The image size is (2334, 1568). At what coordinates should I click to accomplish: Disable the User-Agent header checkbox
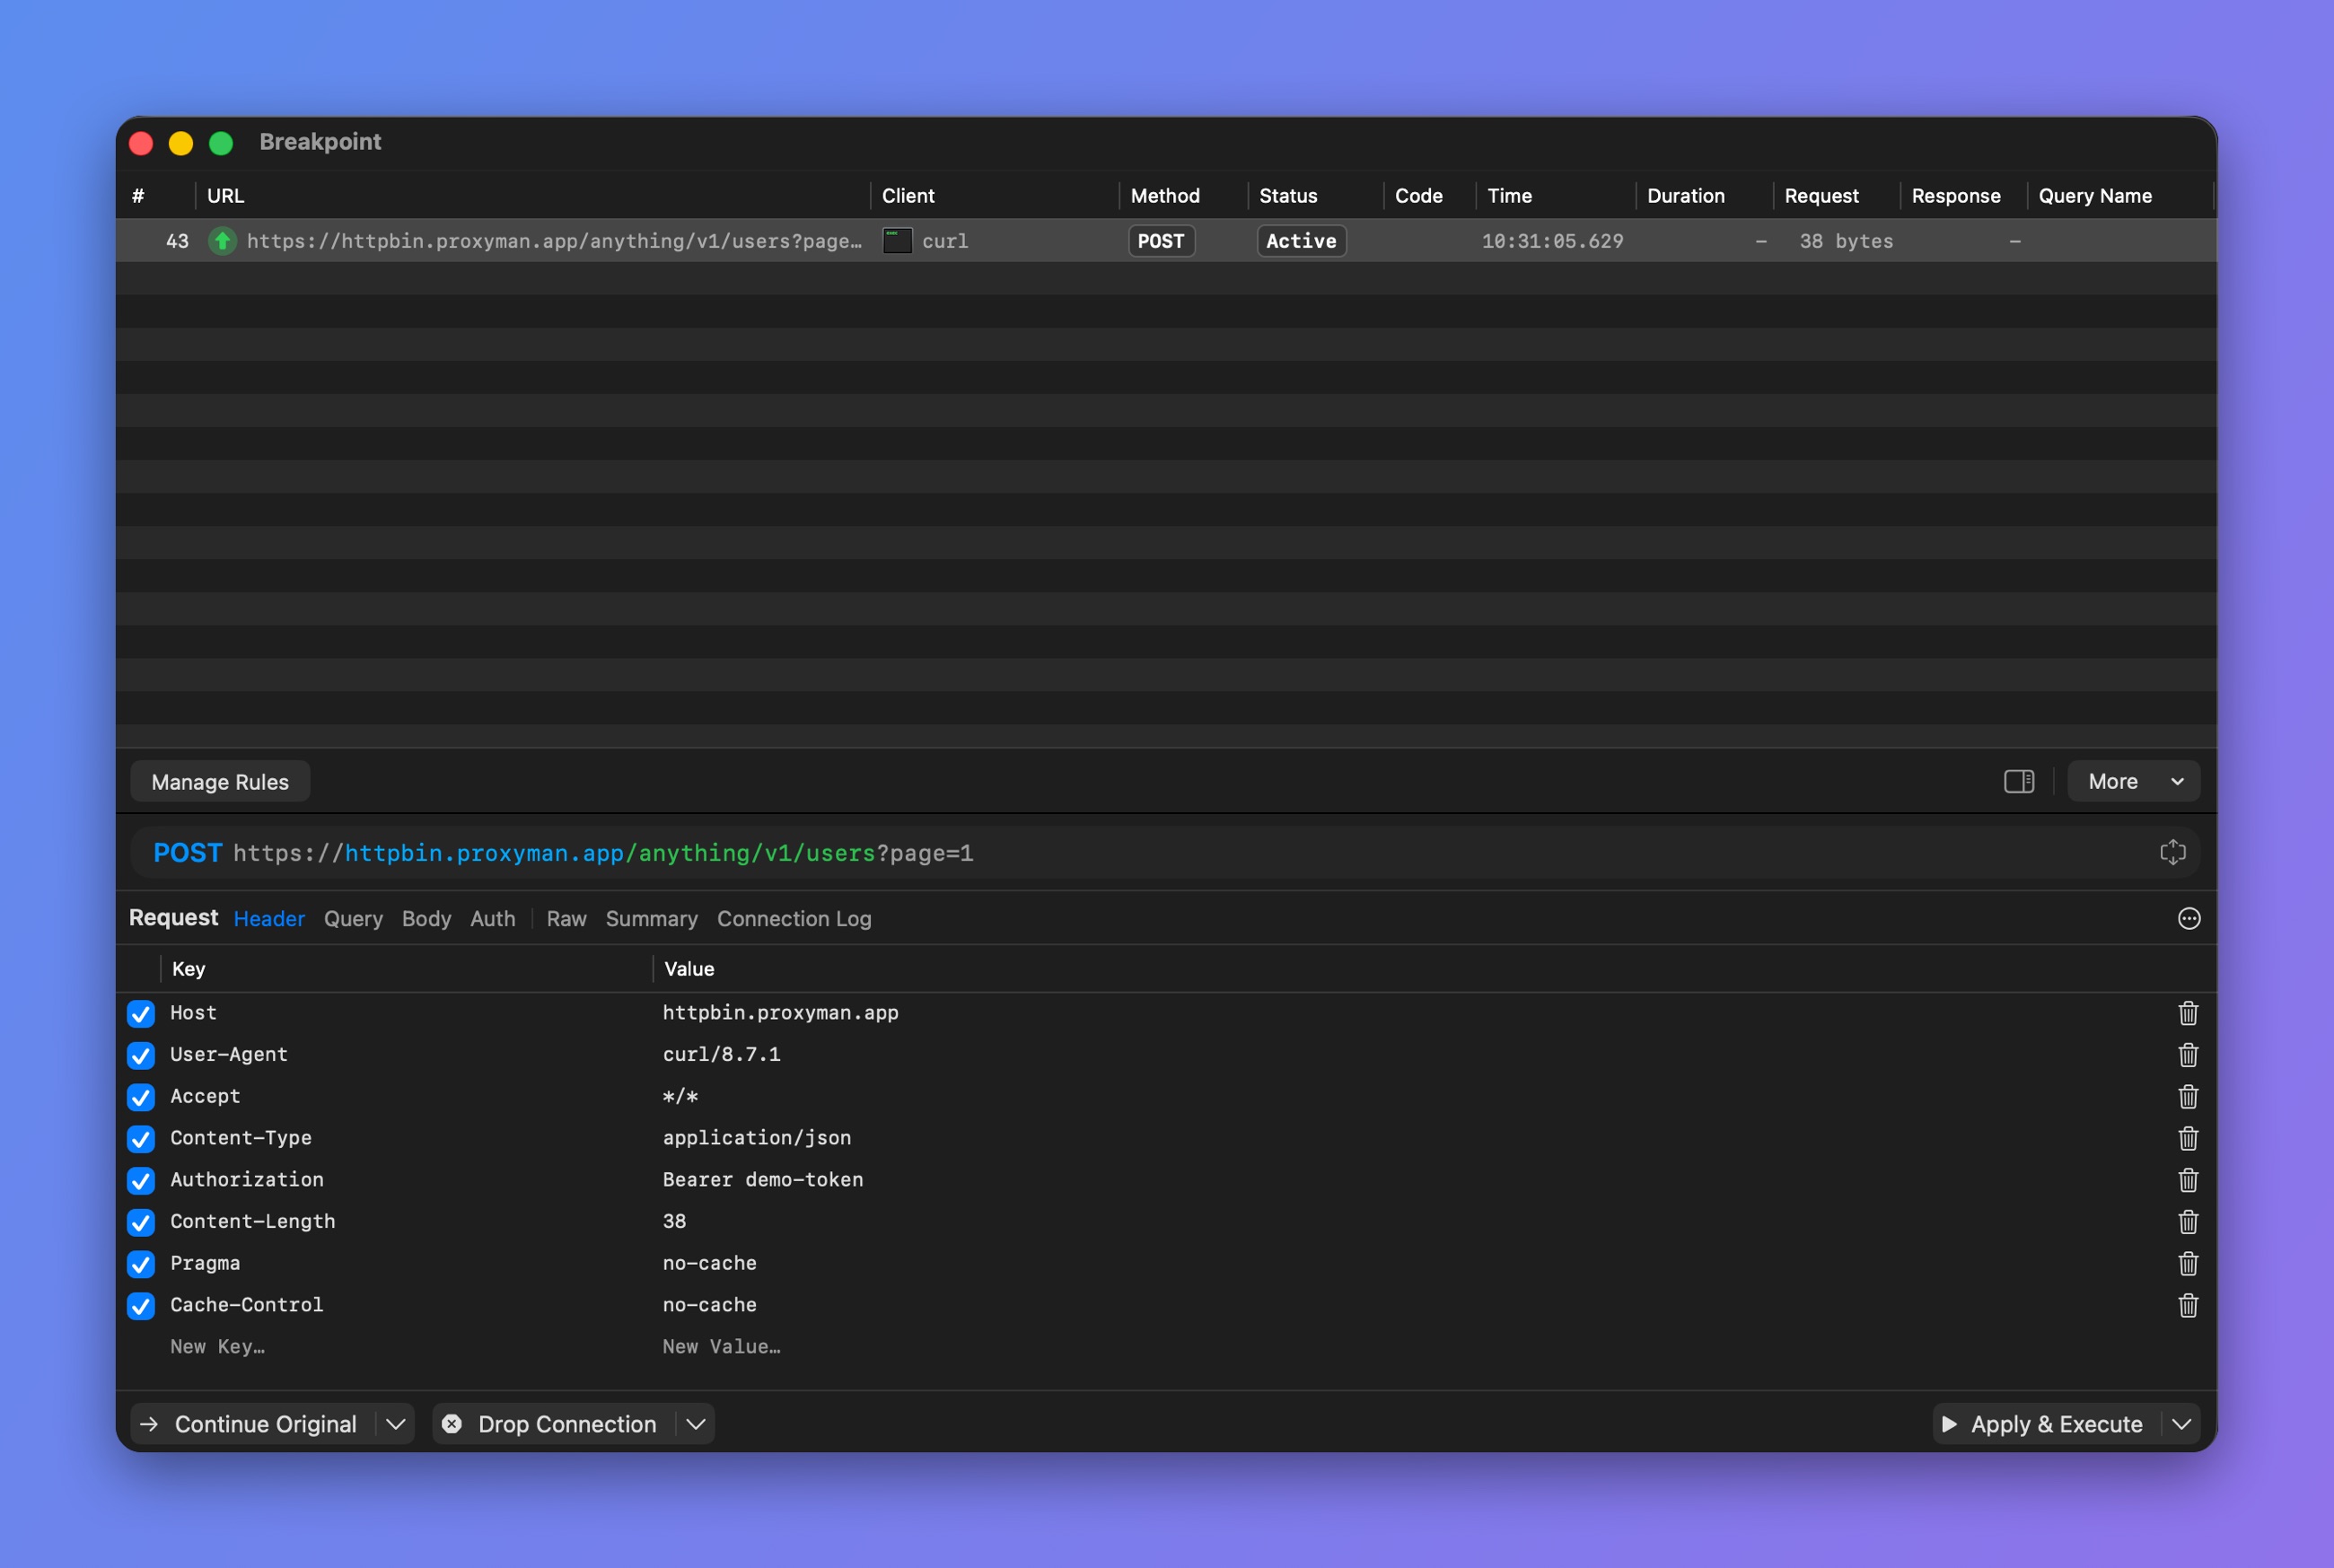141,1056
